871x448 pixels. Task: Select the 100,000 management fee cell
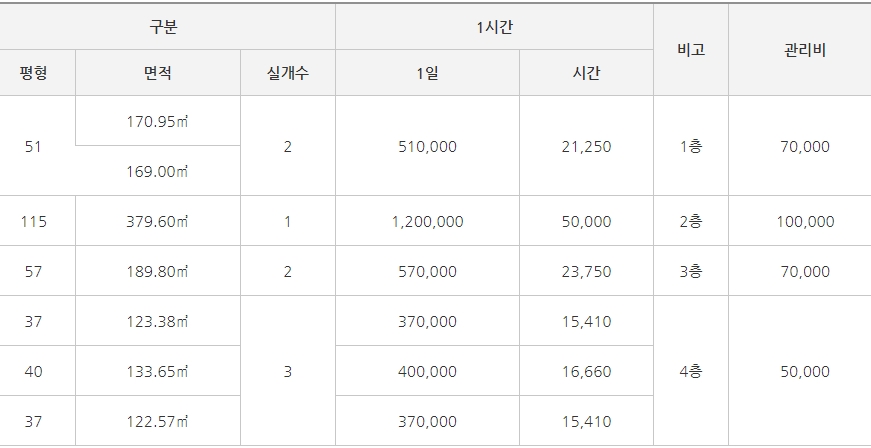804,221
